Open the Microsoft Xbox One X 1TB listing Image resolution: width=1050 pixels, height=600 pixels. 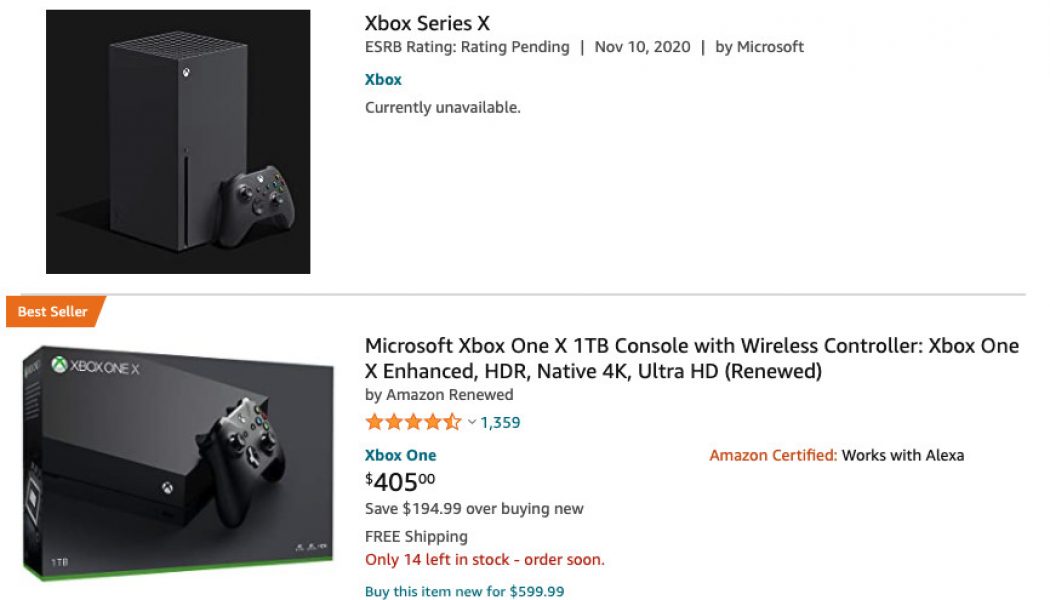point(692,357)
